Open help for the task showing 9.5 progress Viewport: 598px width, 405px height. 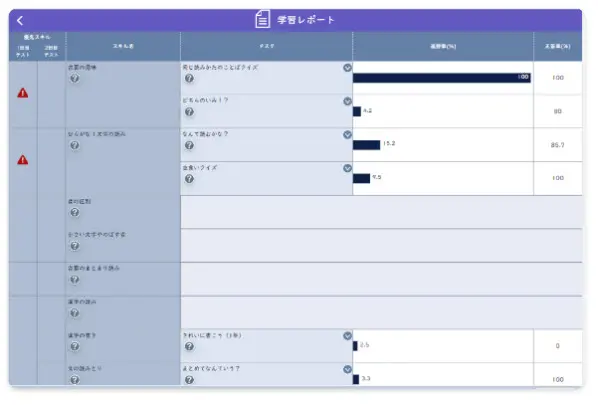pyautogui.click(x=189, y=179)
